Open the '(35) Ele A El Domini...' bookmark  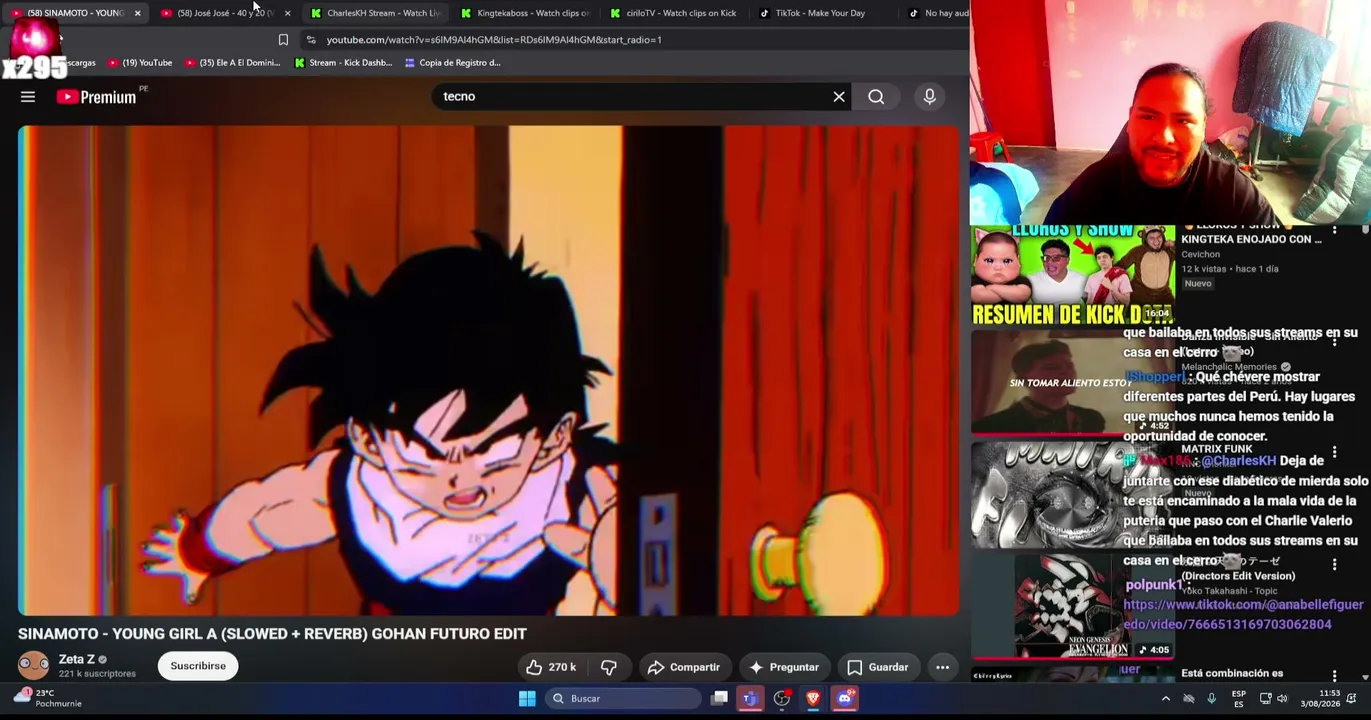coord(232,63)
